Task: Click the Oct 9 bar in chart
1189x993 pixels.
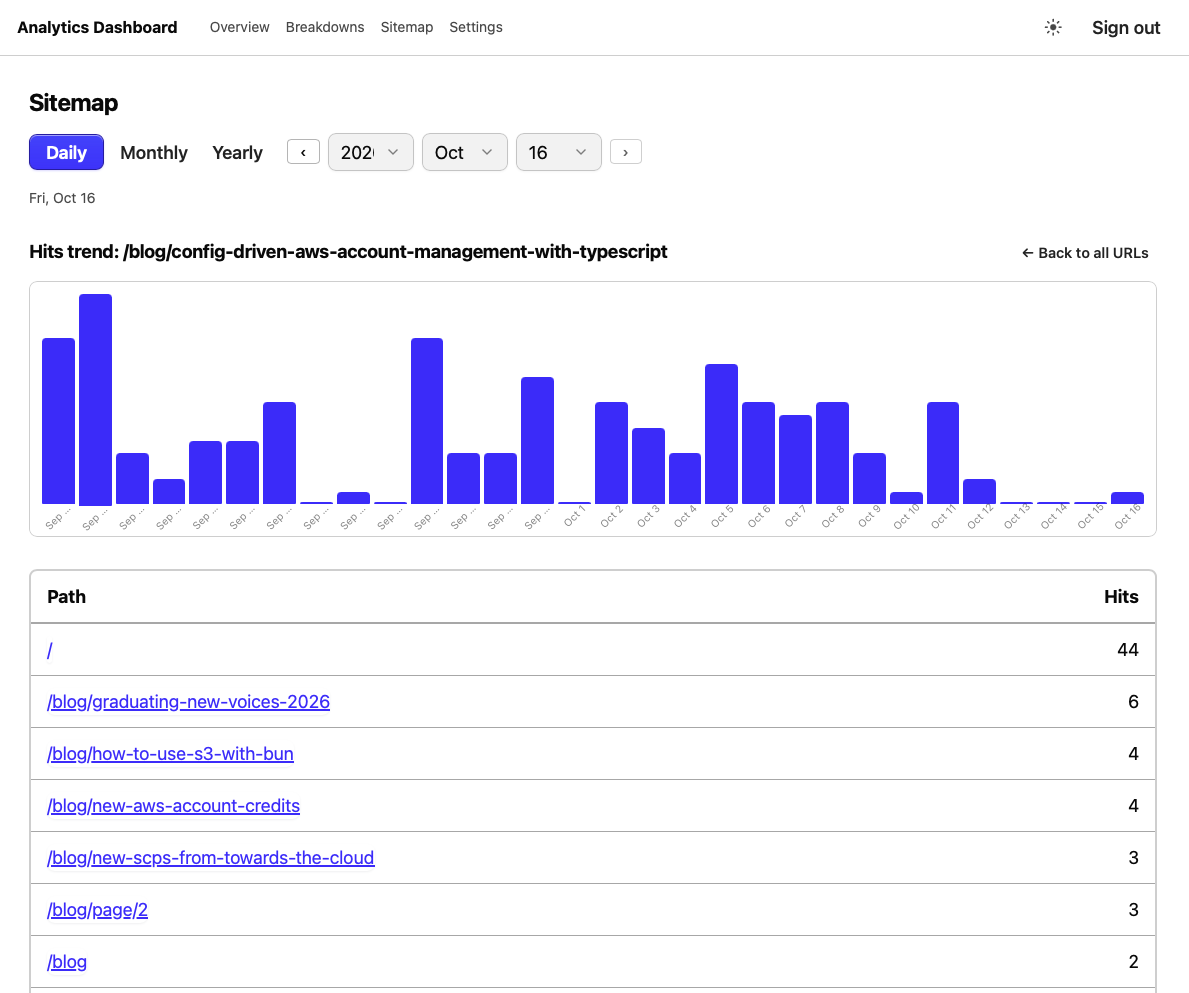Action: coord(869,479)
